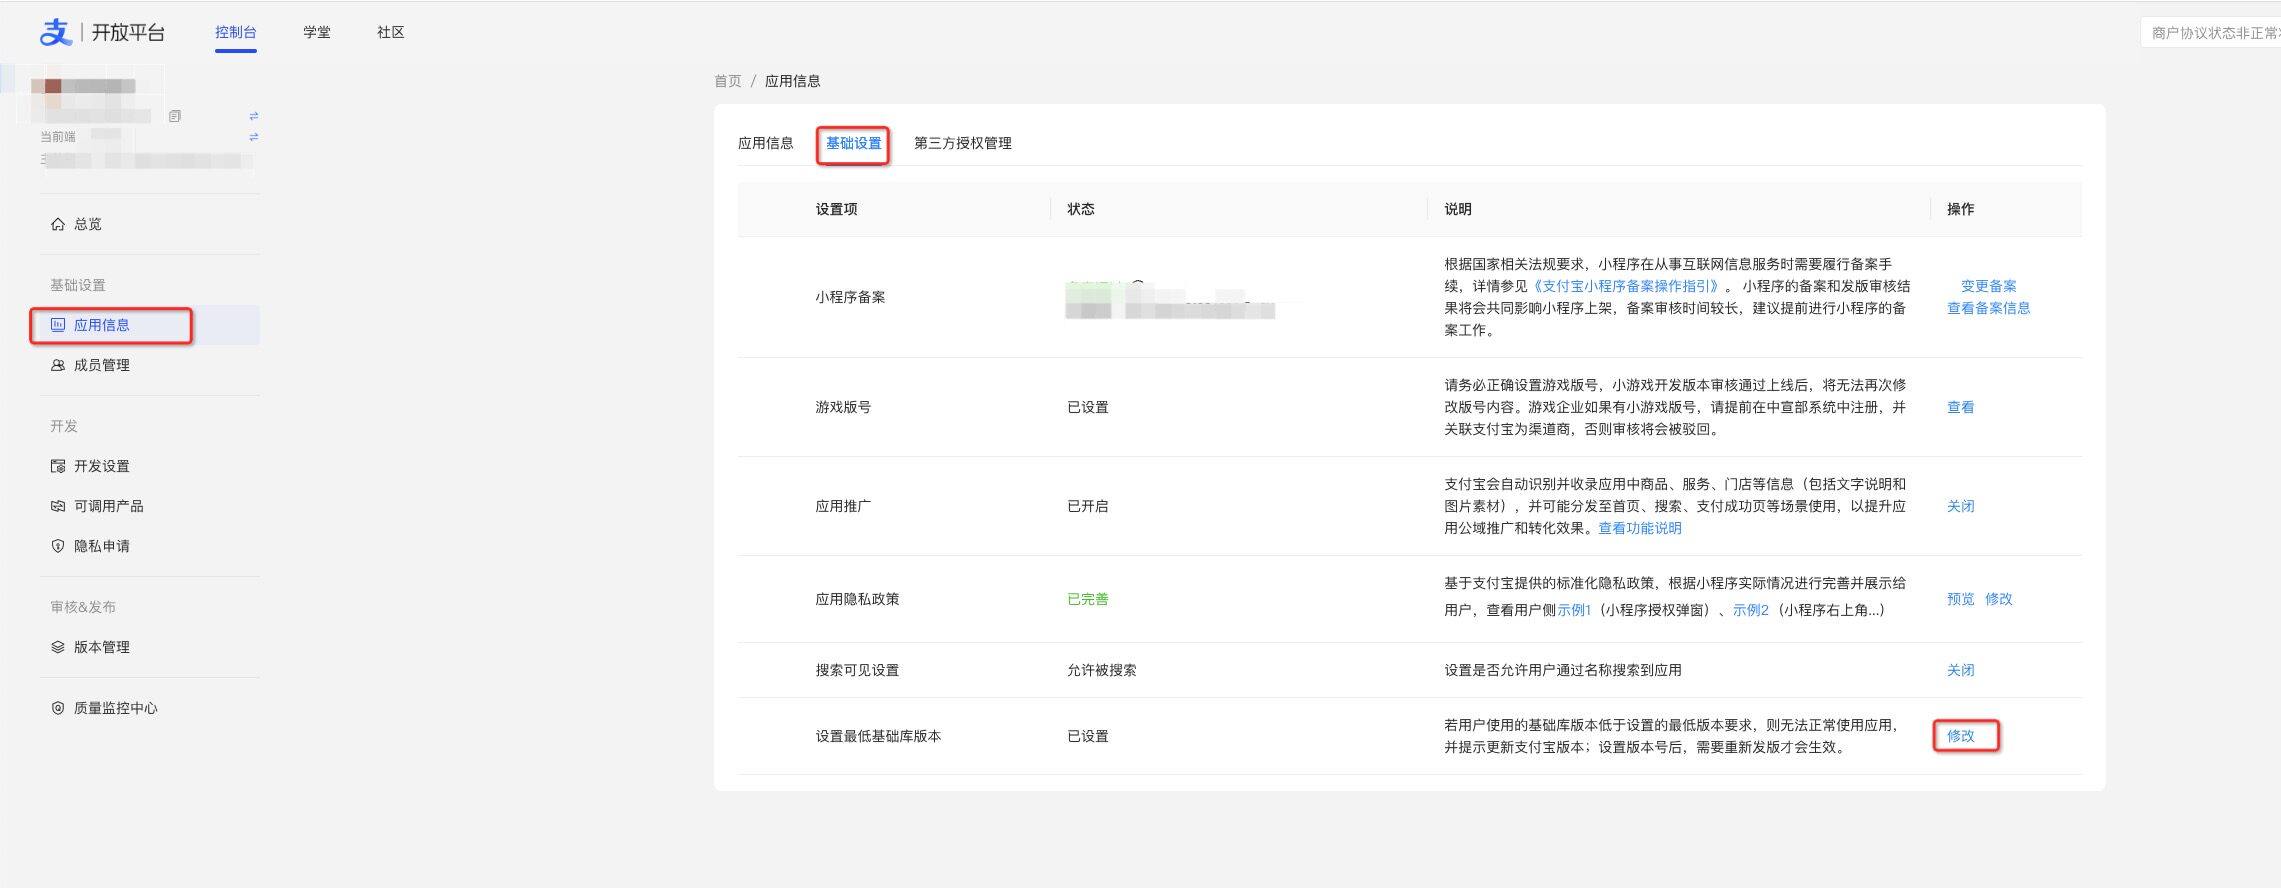Select 成员管理 members icon in sidebar
The width and height of the screenshot is (2281, 888).
[58, 365]
